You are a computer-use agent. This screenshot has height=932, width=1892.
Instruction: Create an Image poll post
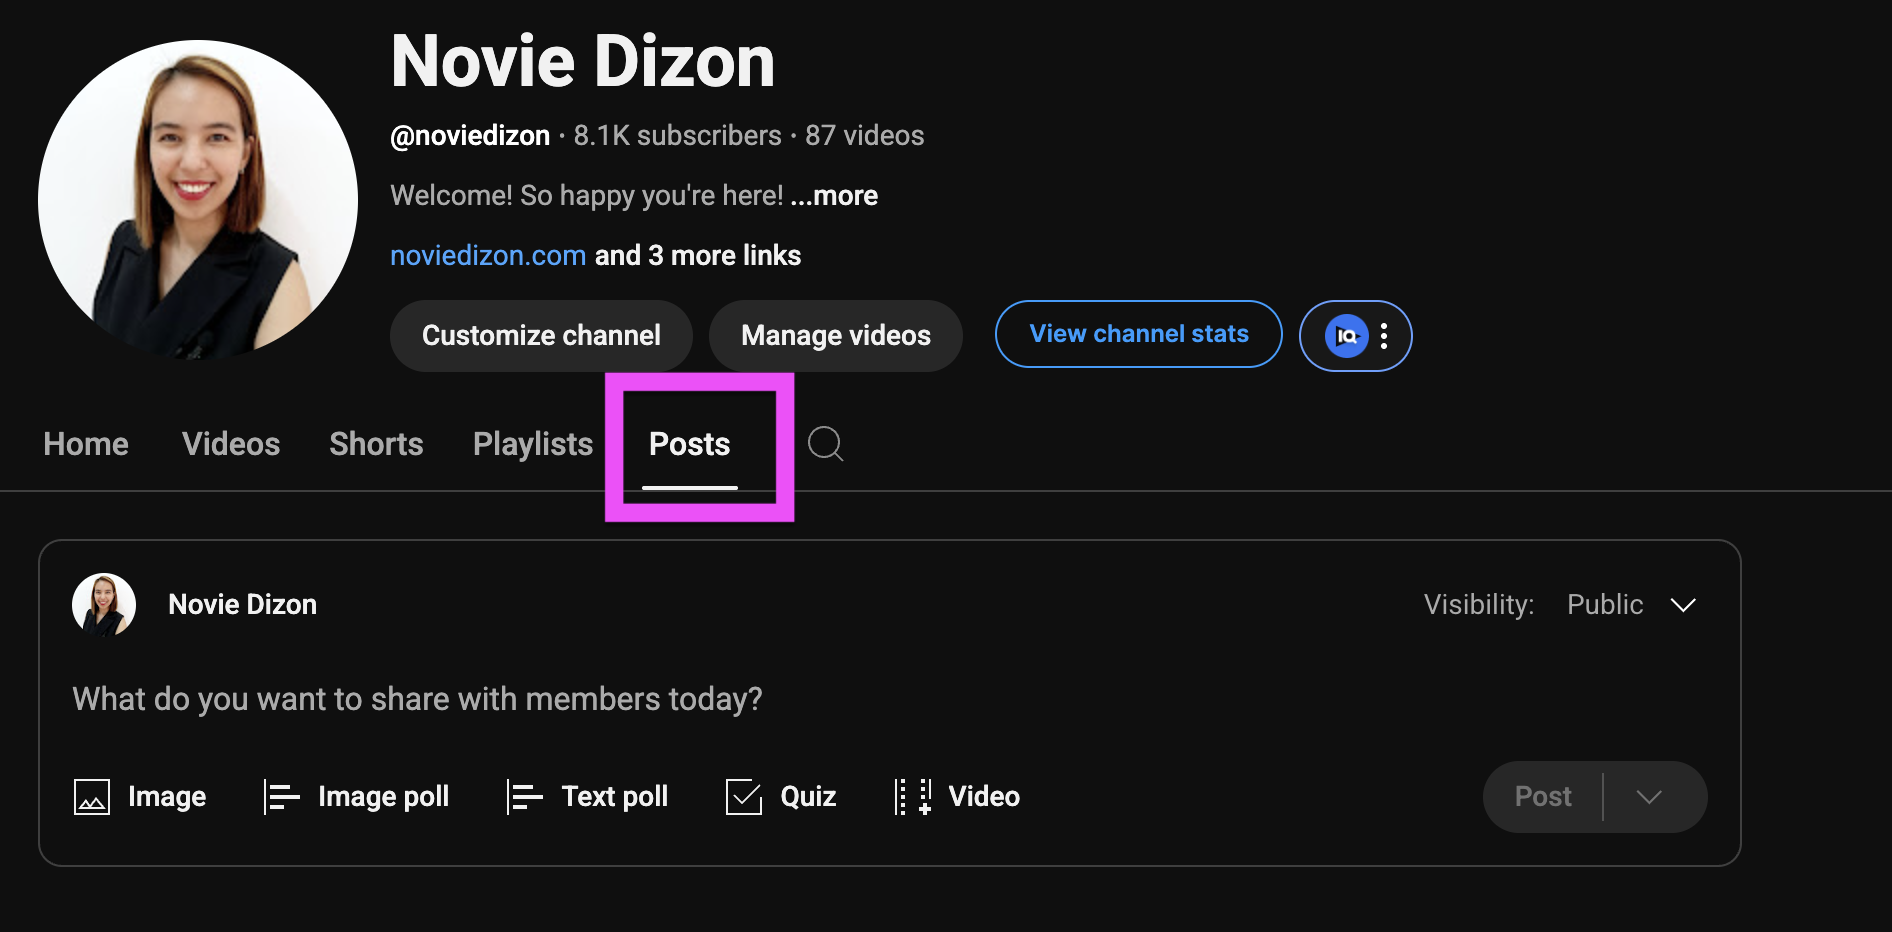click(356, 797)
